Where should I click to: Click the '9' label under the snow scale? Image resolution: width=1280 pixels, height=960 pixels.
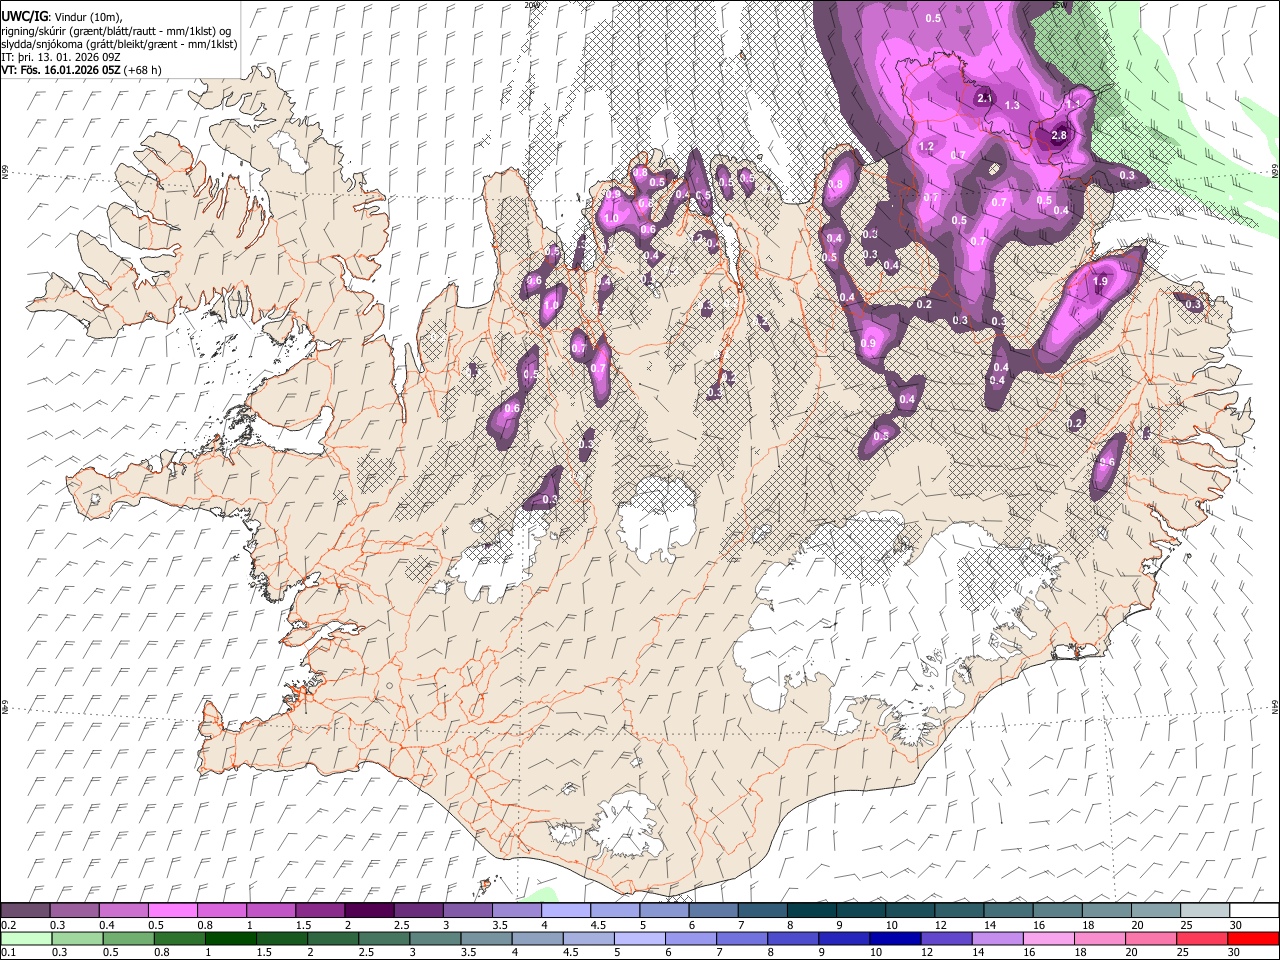(839, 925)
